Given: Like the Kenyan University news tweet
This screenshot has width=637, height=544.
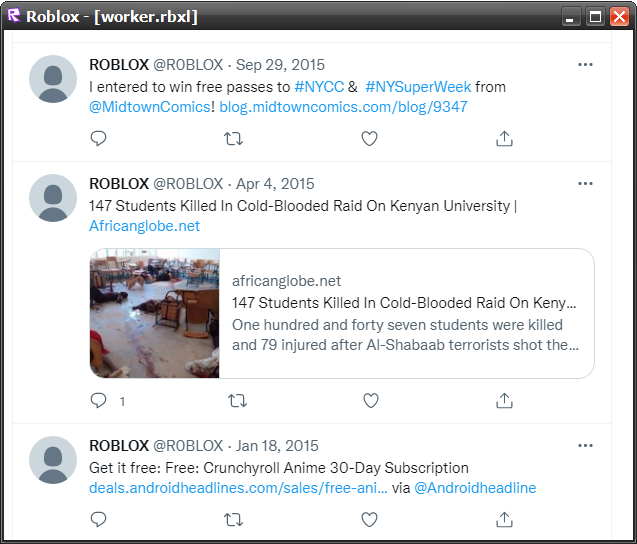Looking at the screenshot, I should click(371, 401).
